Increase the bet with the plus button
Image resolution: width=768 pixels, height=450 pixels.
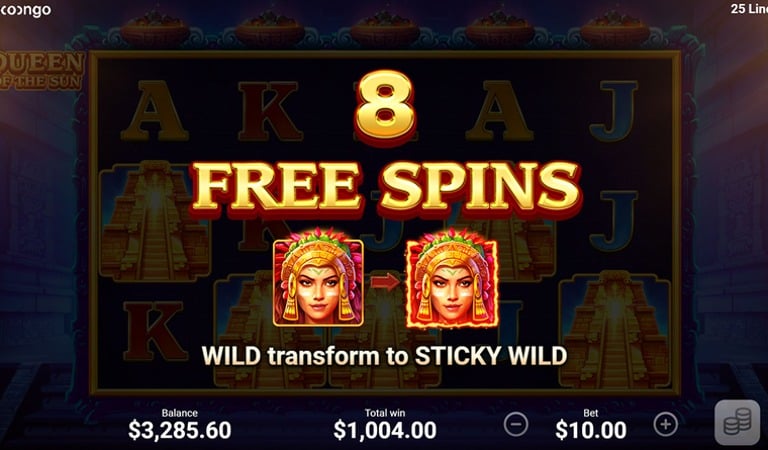pyautogui.click(x=666, y=424)
